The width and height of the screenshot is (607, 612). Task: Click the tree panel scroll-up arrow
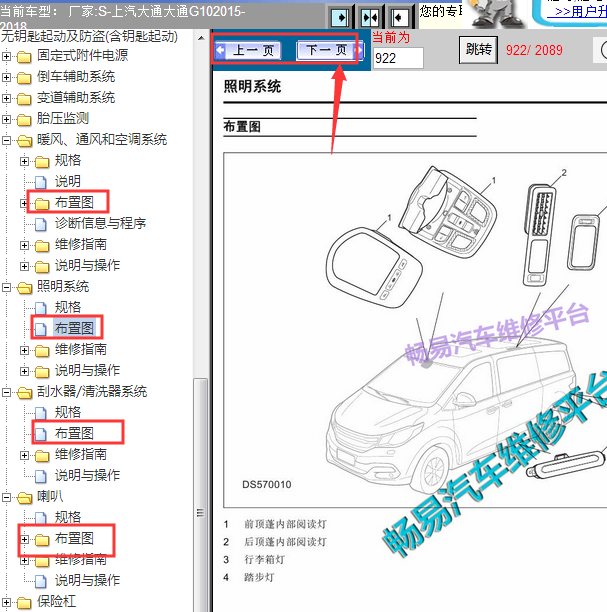(x=201, y=38)
